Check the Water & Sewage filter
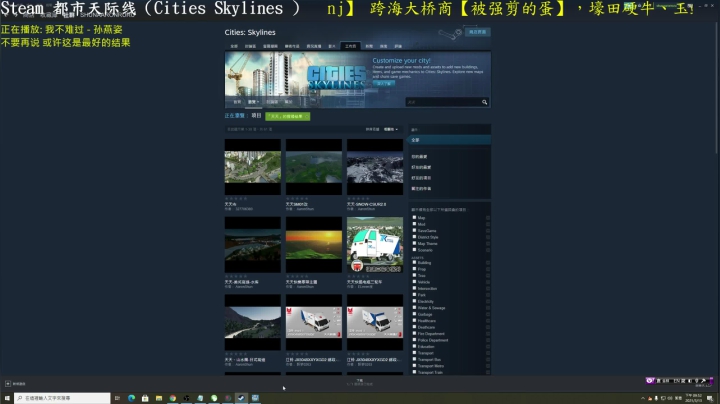 [414, 308]
